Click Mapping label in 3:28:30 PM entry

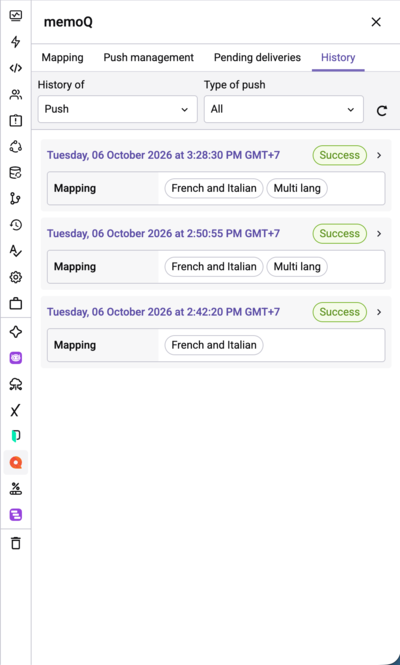(75, 188)
